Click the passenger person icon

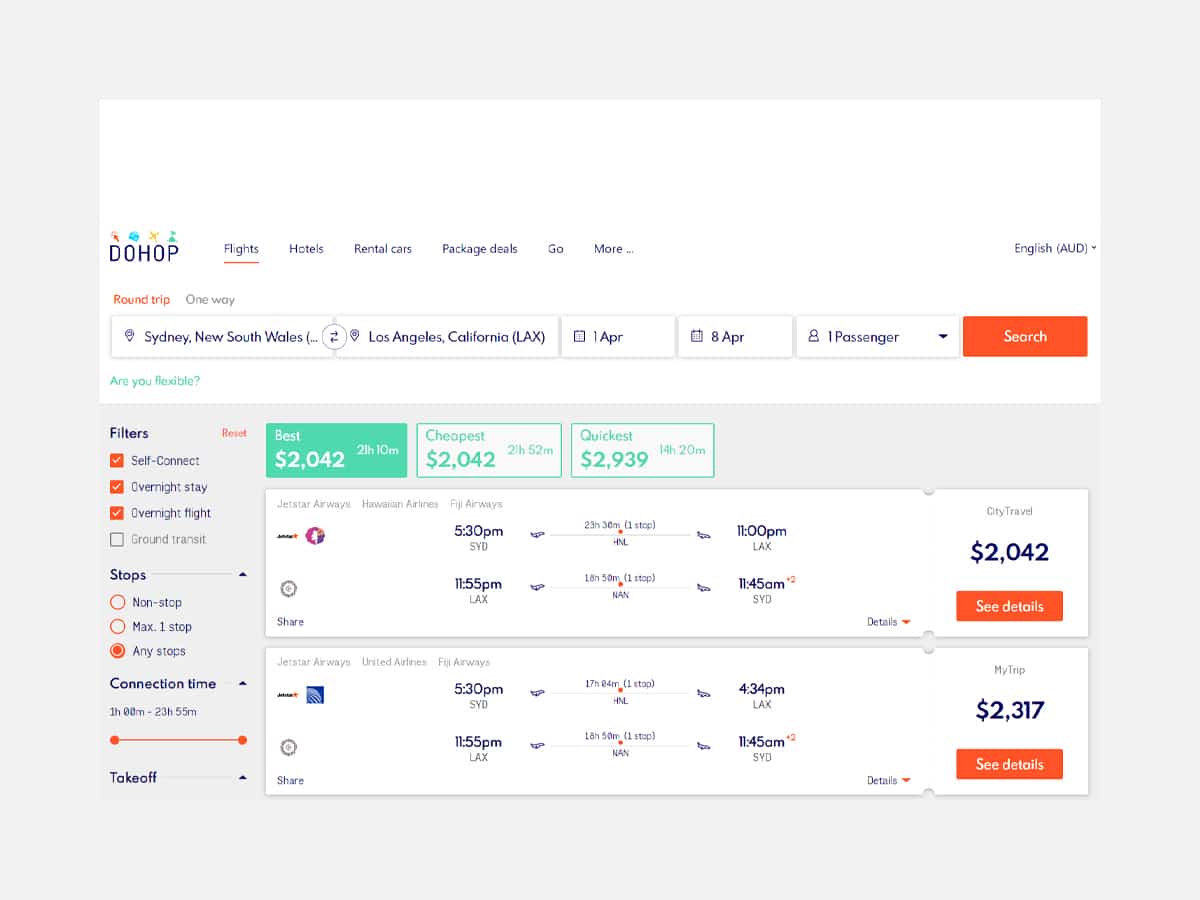point(814,336)
